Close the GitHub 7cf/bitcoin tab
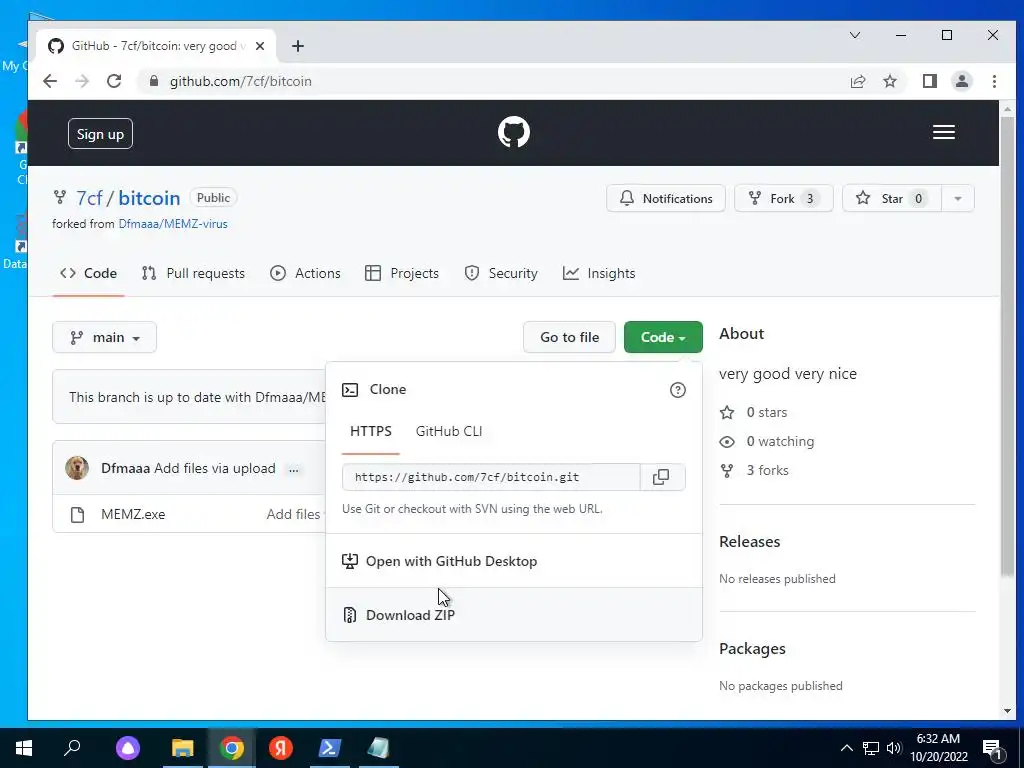Viewport: 1024px width, 768px height. (x=260, y=46)
